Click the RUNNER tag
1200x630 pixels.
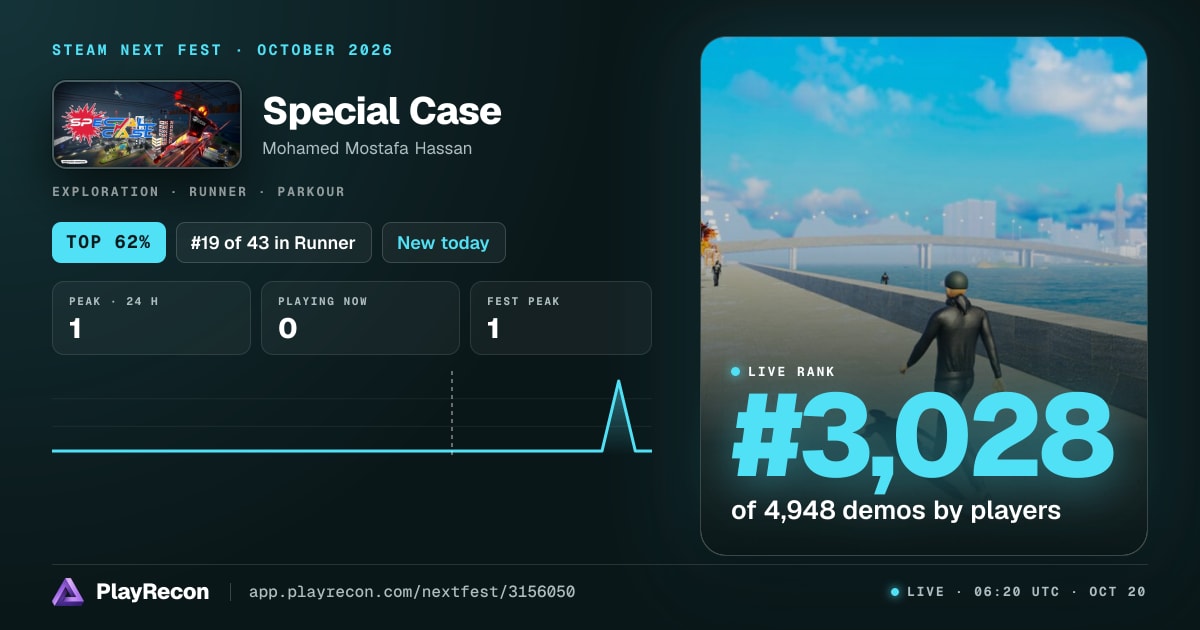216,191
